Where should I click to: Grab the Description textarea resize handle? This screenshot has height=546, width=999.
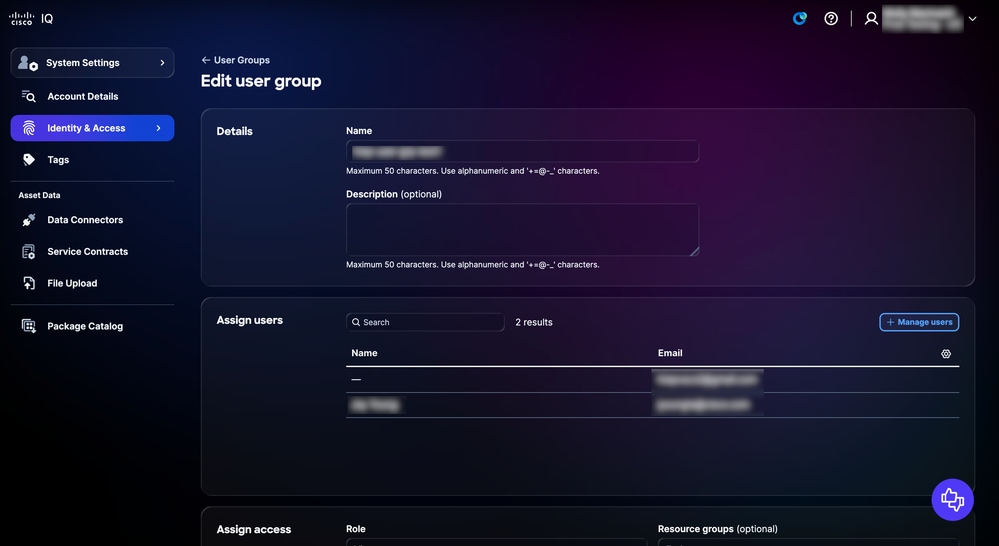[x=694, y=251]
